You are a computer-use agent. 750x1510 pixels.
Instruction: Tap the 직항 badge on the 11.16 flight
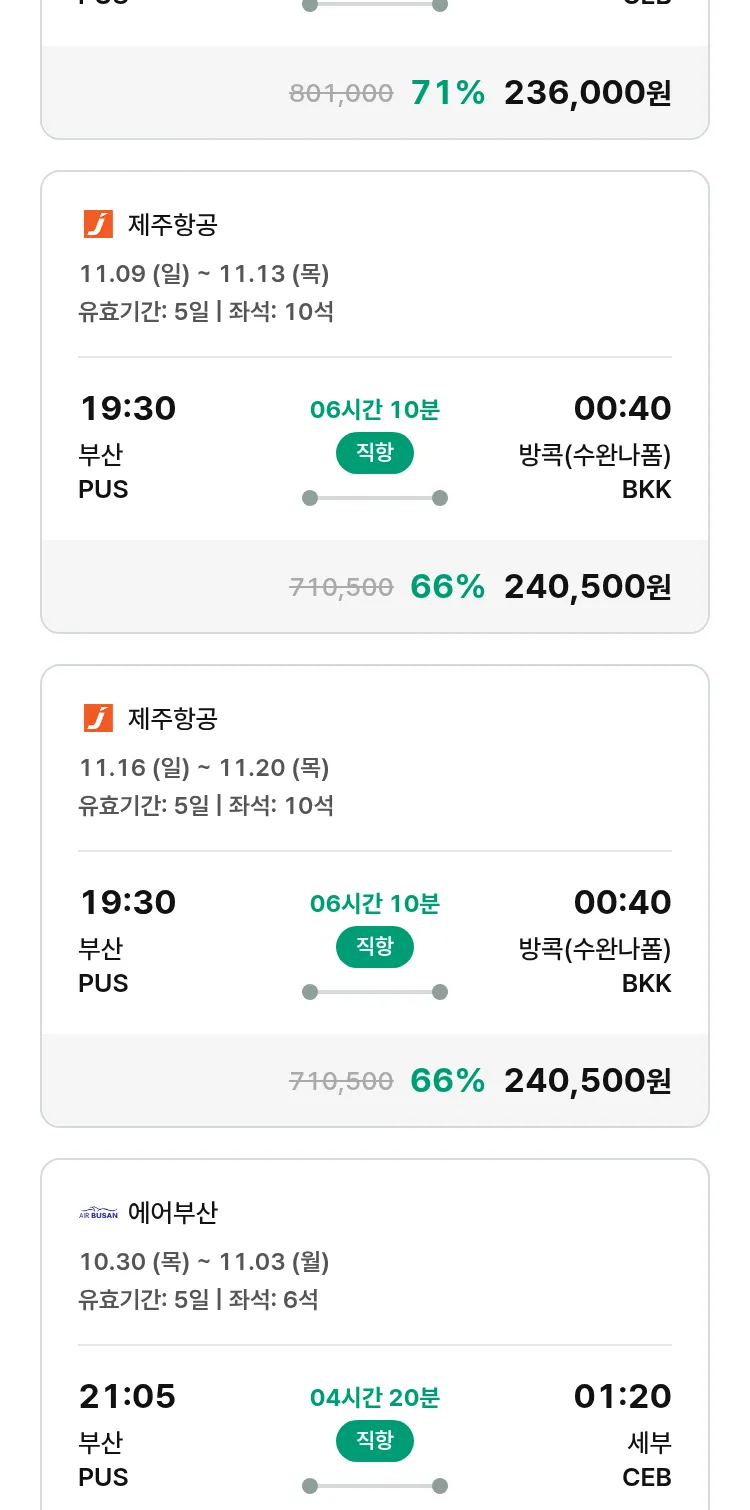[374, 947]
